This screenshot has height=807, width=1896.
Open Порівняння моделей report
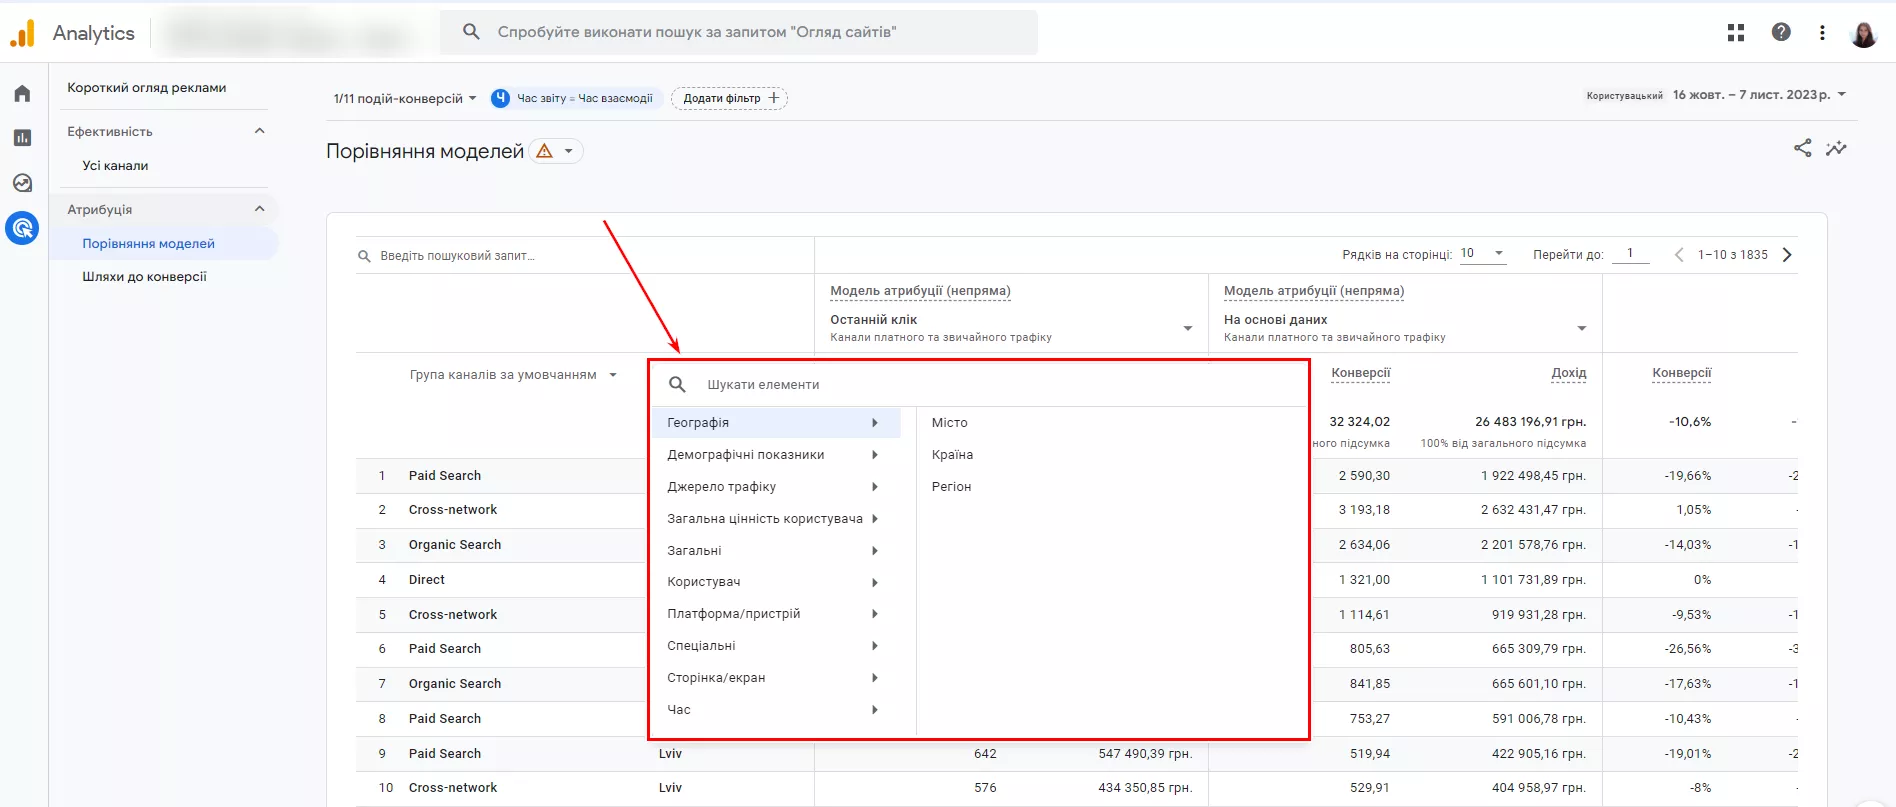coord(148,244)
